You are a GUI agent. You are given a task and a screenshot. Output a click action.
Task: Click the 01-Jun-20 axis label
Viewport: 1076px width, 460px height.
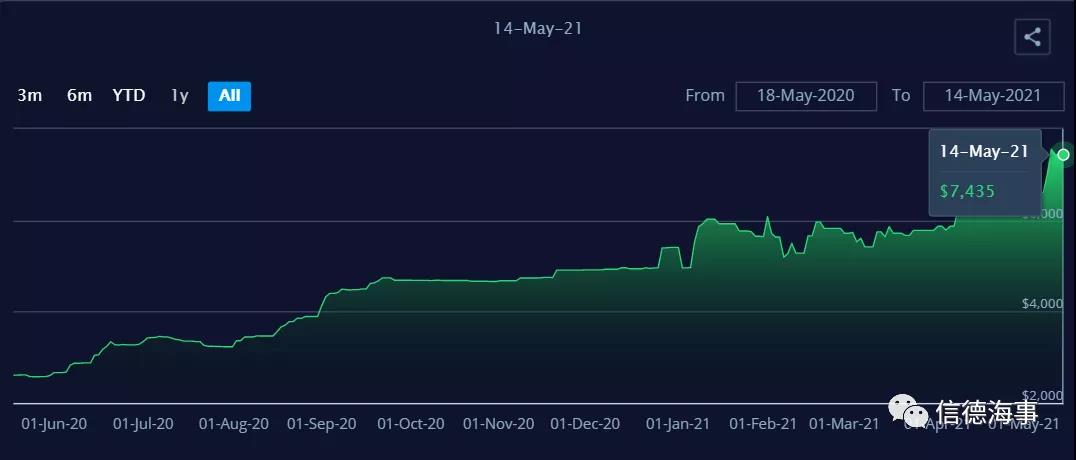click(x=54, y=424)
